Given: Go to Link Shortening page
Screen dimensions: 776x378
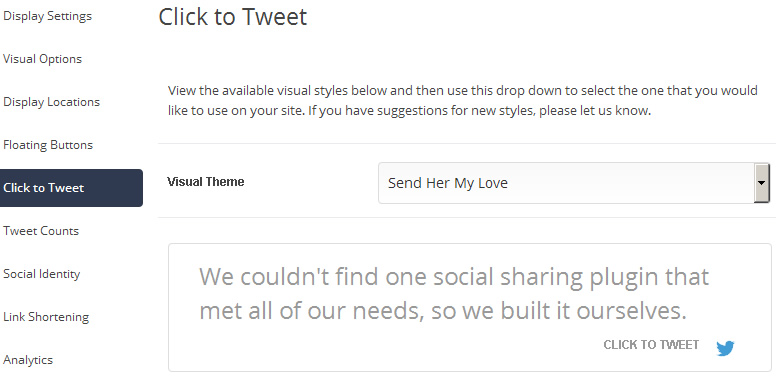Looking at the screenshot, I should pos(46,317).
